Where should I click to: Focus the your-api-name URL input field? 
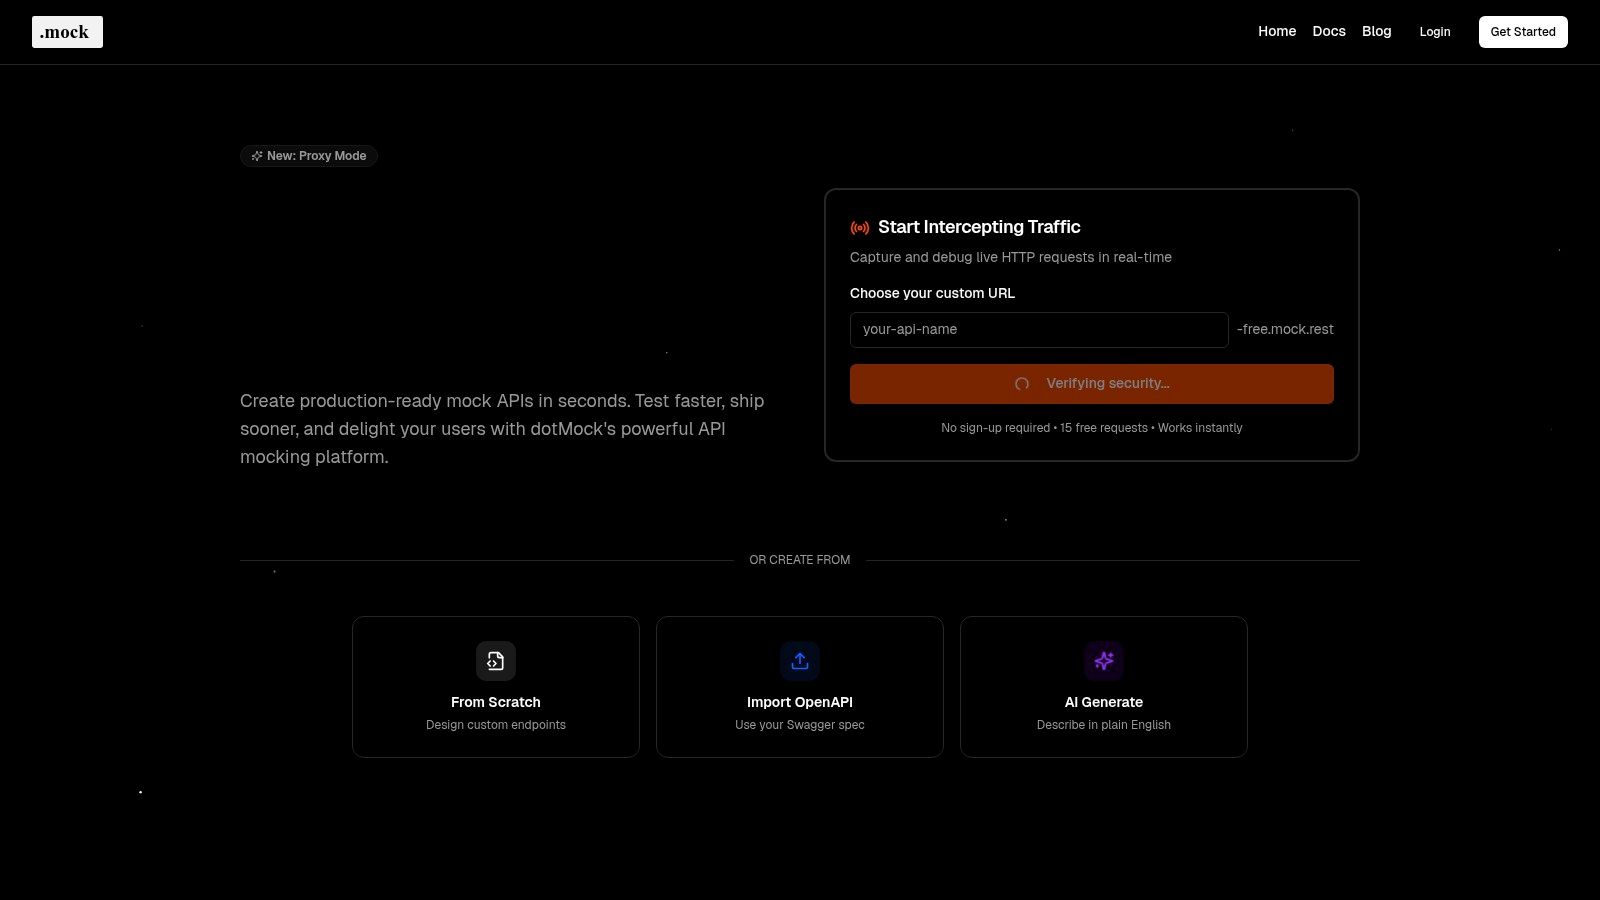[1038, 330]
